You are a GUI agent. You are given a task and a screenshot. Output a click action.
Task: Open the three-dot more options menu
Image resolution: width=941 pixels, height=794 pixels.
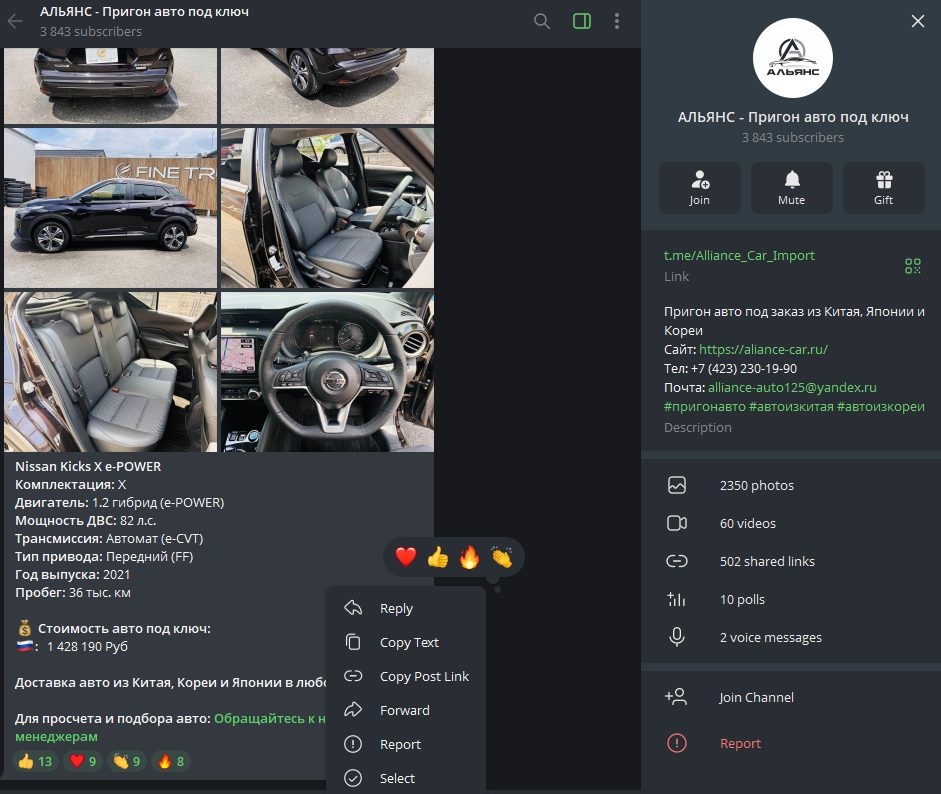617,22
